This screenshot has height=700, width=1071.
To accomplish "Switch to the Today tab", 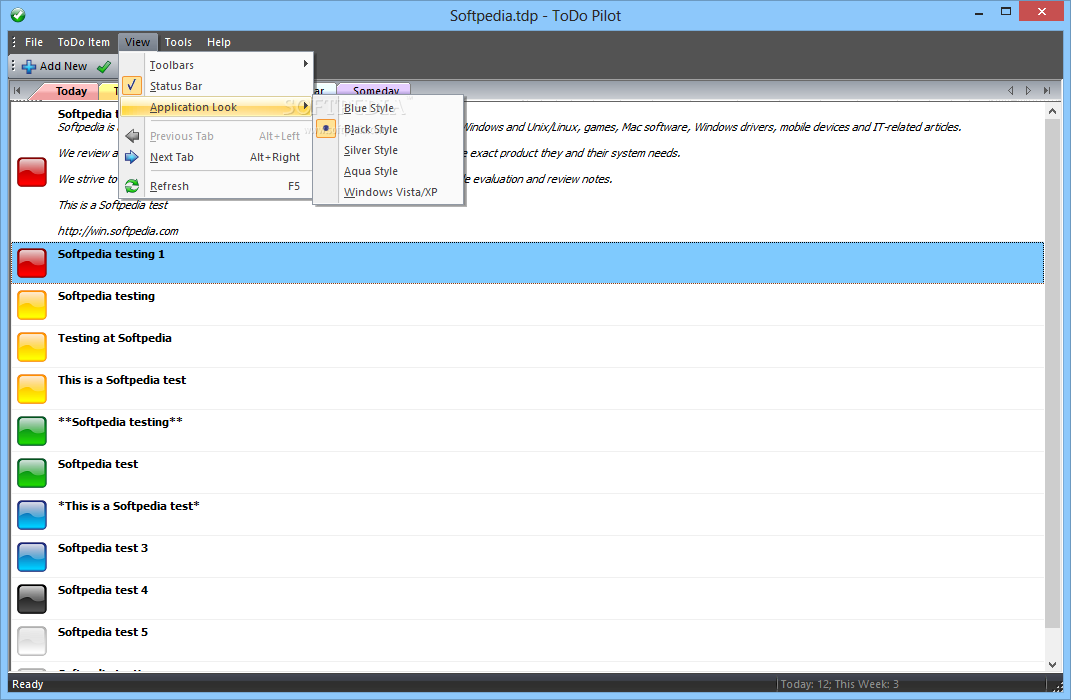I will click(x=71, y=91).
